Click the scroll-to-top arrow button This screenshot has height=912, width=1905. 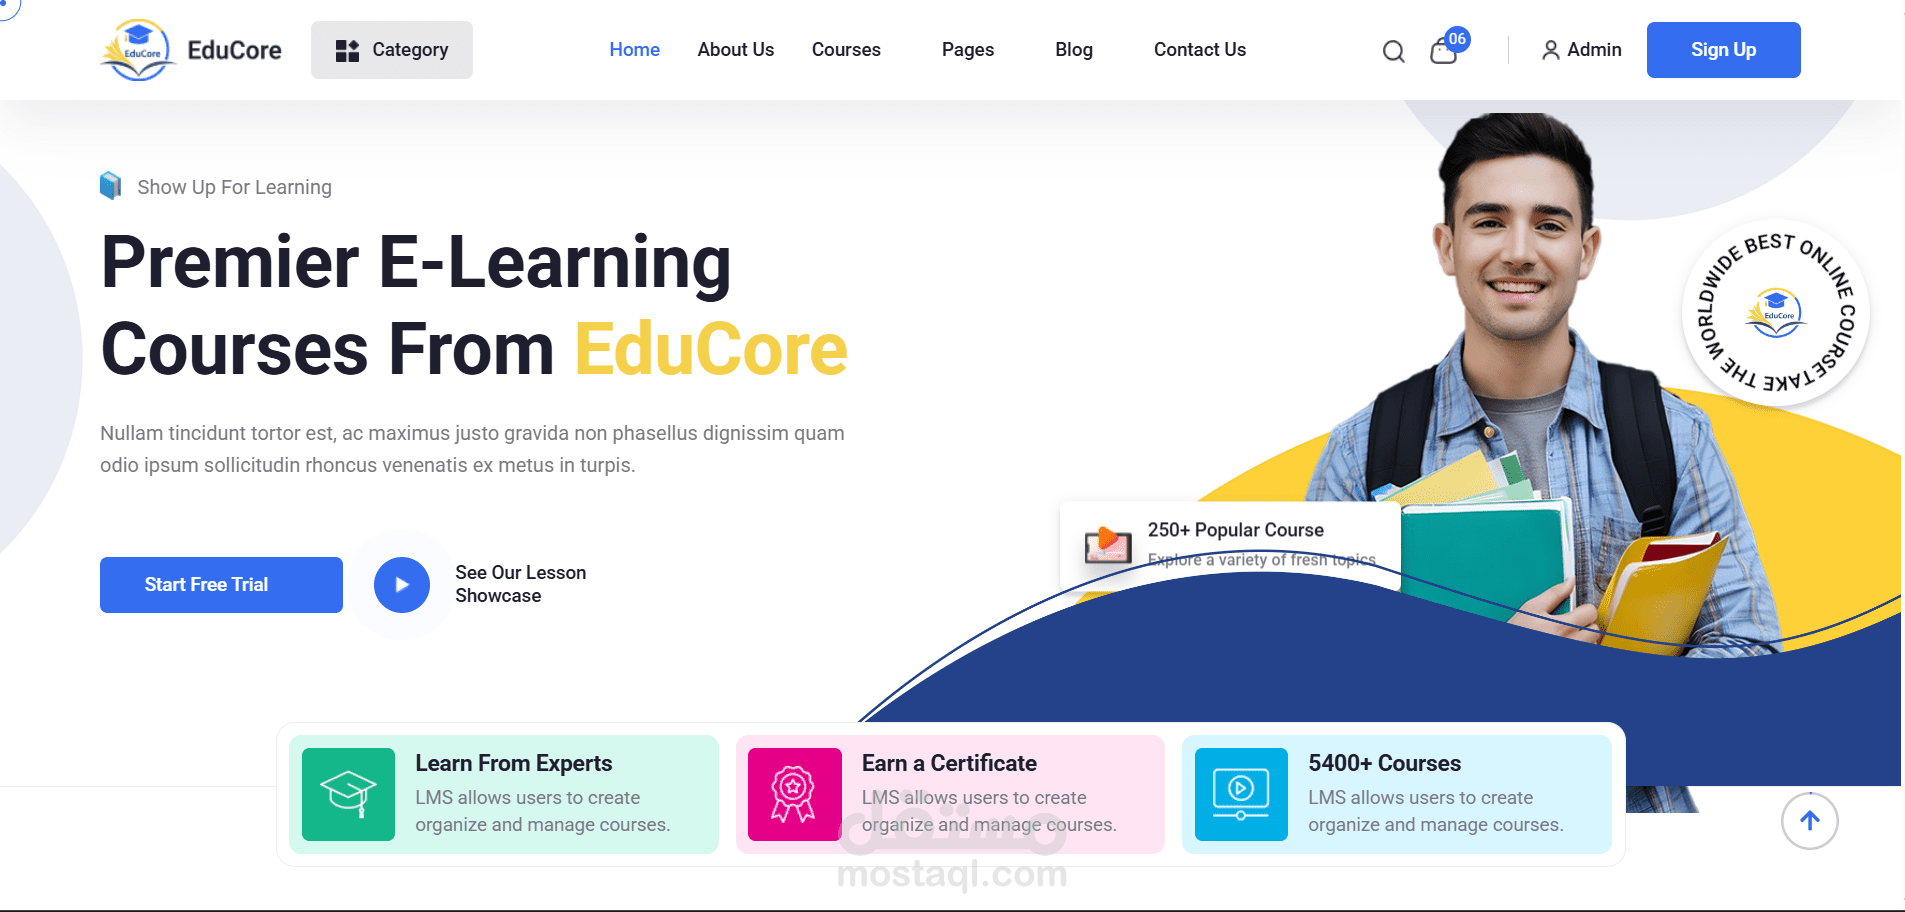click(x=1809, y=821)
